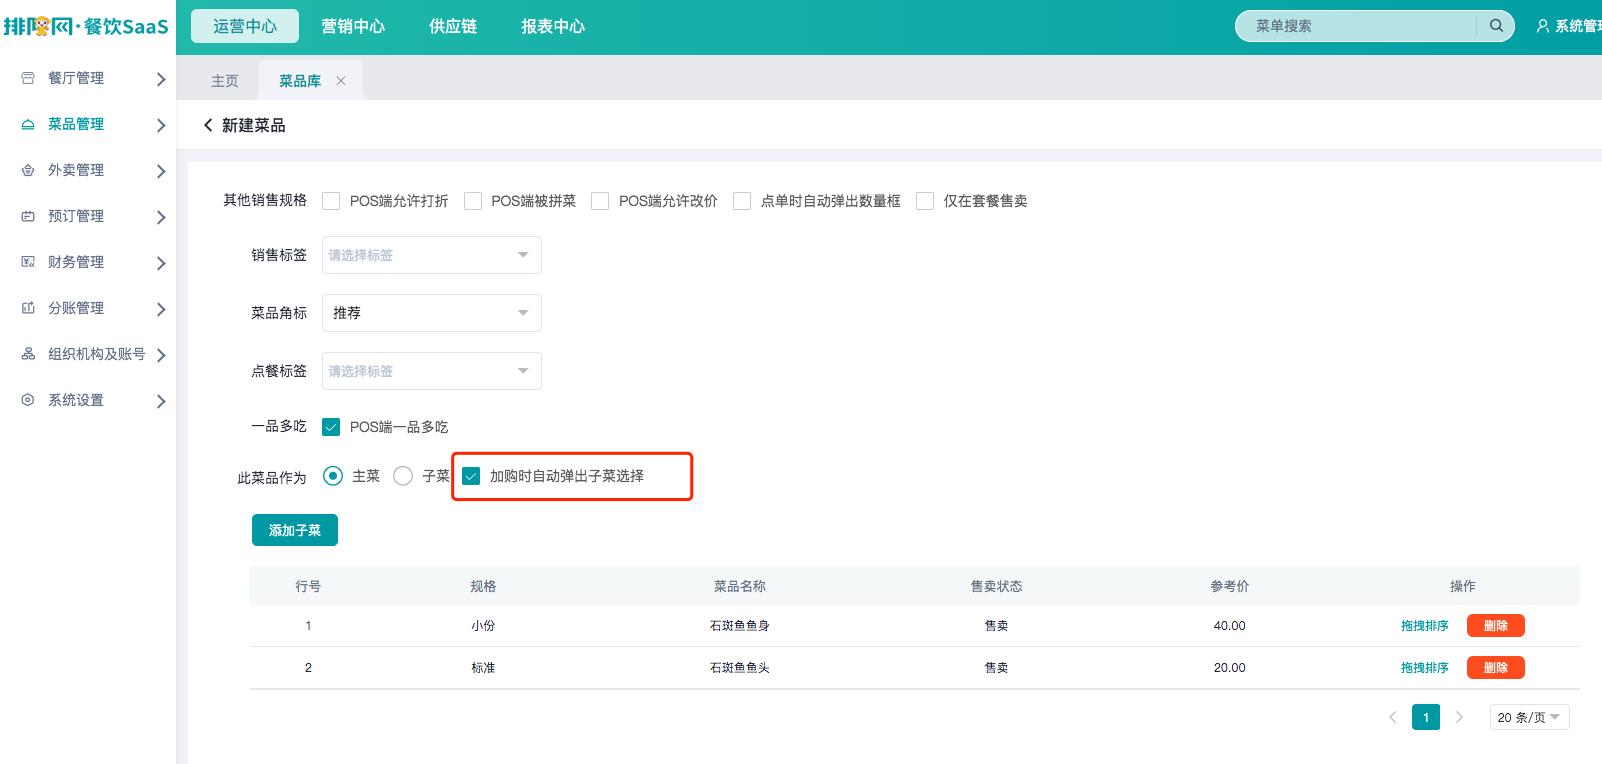Go to next page arrow
The height and width of the screenshot is (764, 1602).
[x=1459, y=717]
